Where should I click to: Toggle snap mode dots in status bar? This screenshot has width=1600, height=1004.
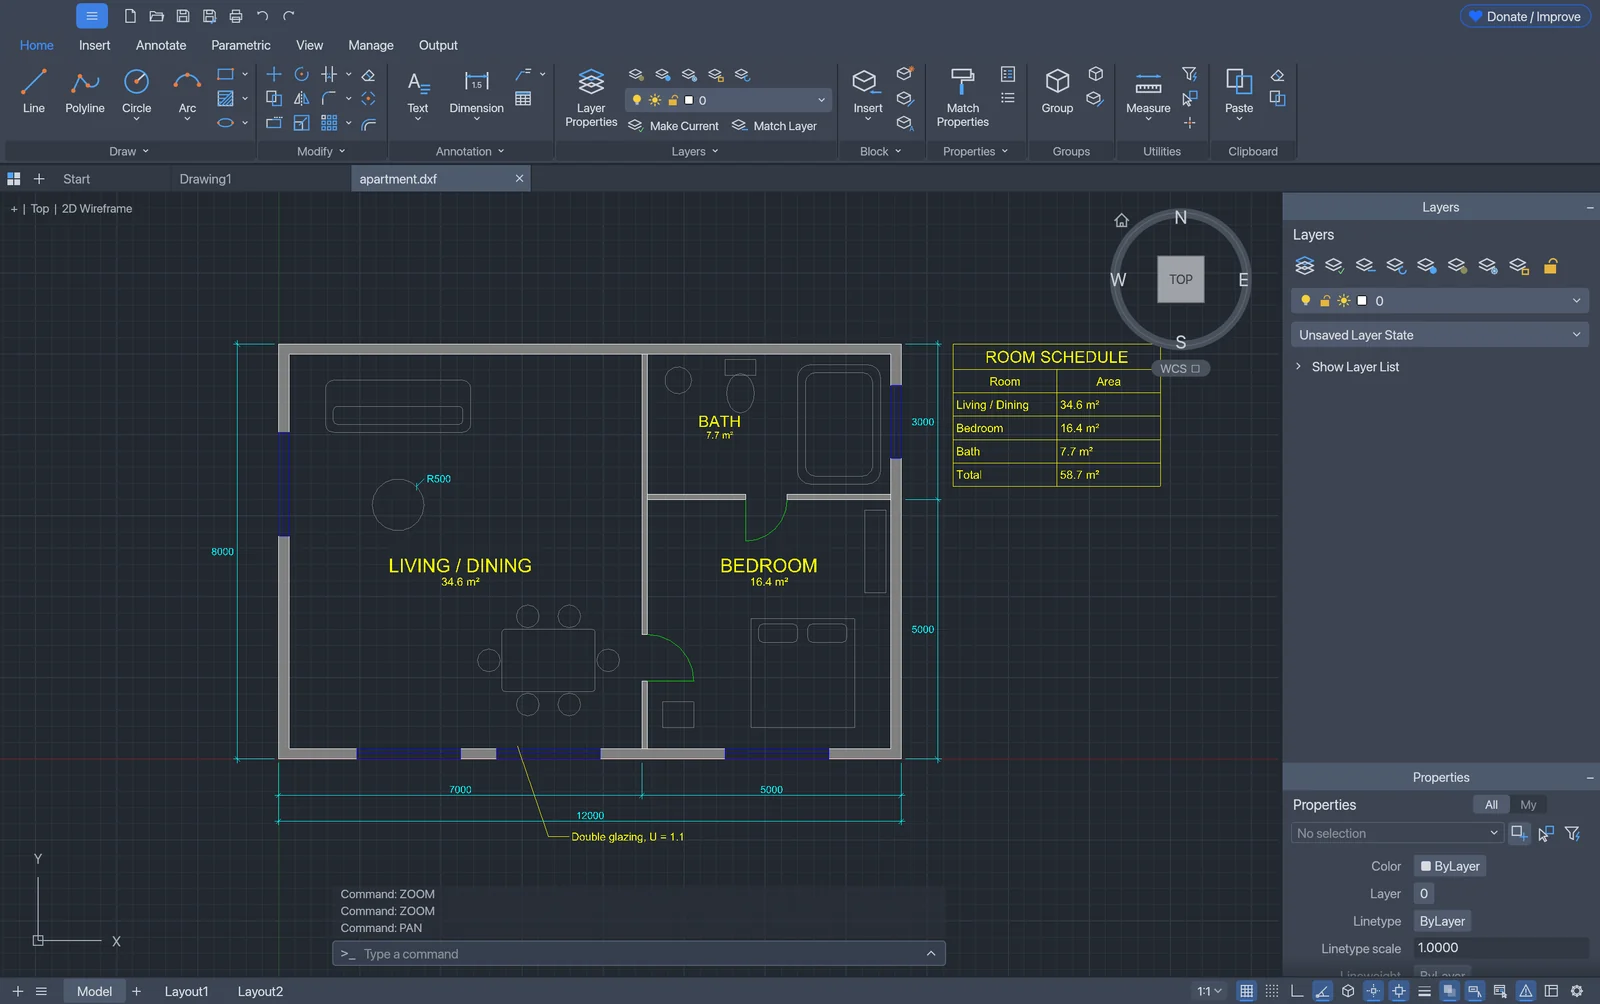pos(1272,991)
